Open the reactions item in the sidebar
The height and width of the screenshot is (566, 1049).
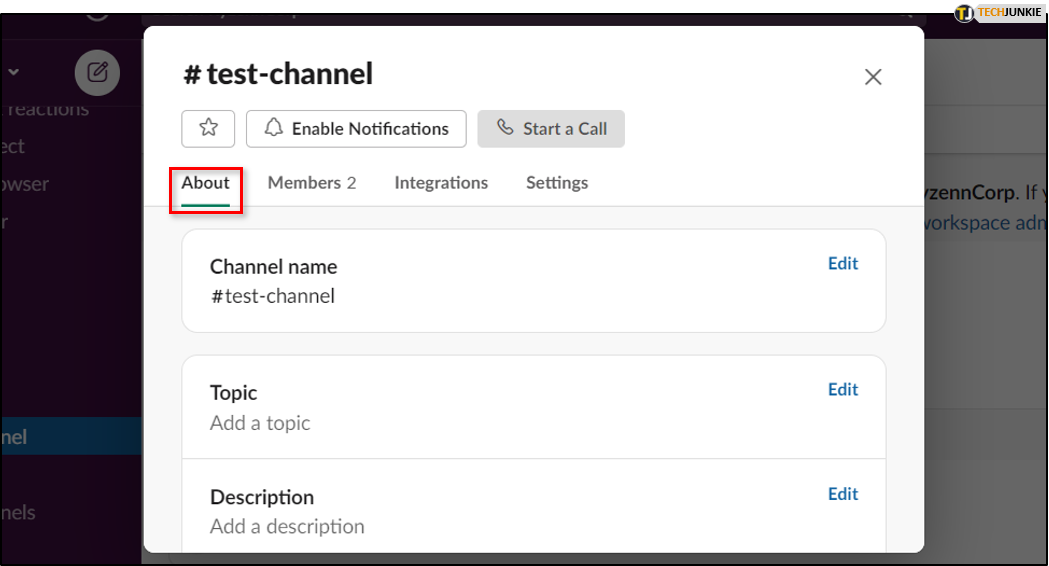click(x=45, y=108)
